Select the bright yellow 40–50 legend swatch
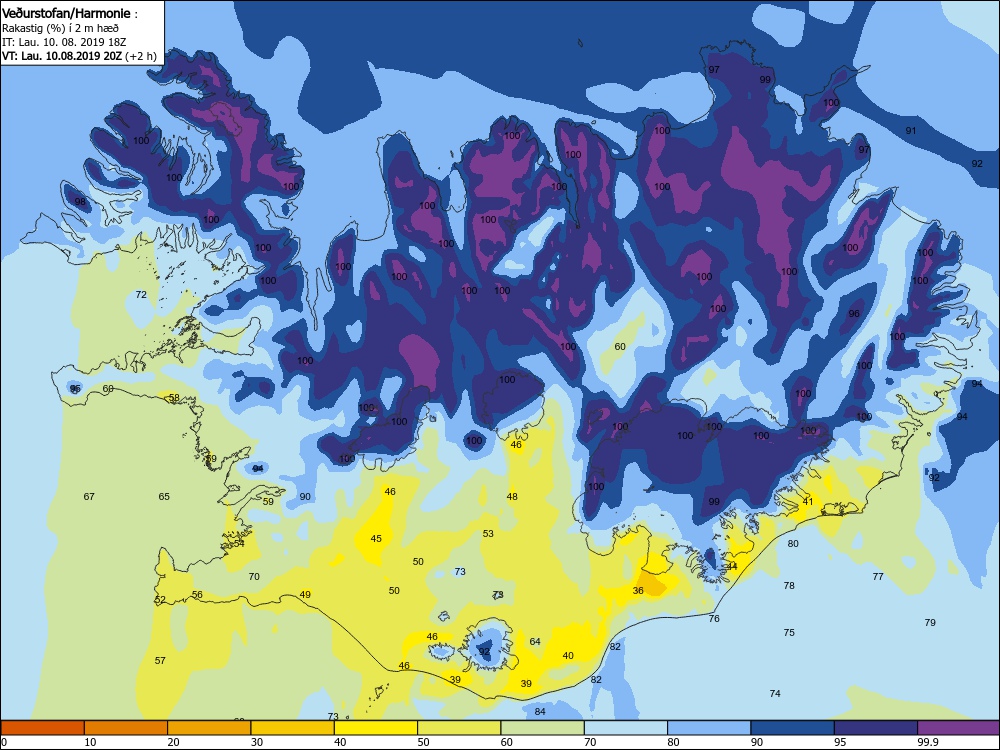The image size is (1000, 750). (x=376, y=728)
